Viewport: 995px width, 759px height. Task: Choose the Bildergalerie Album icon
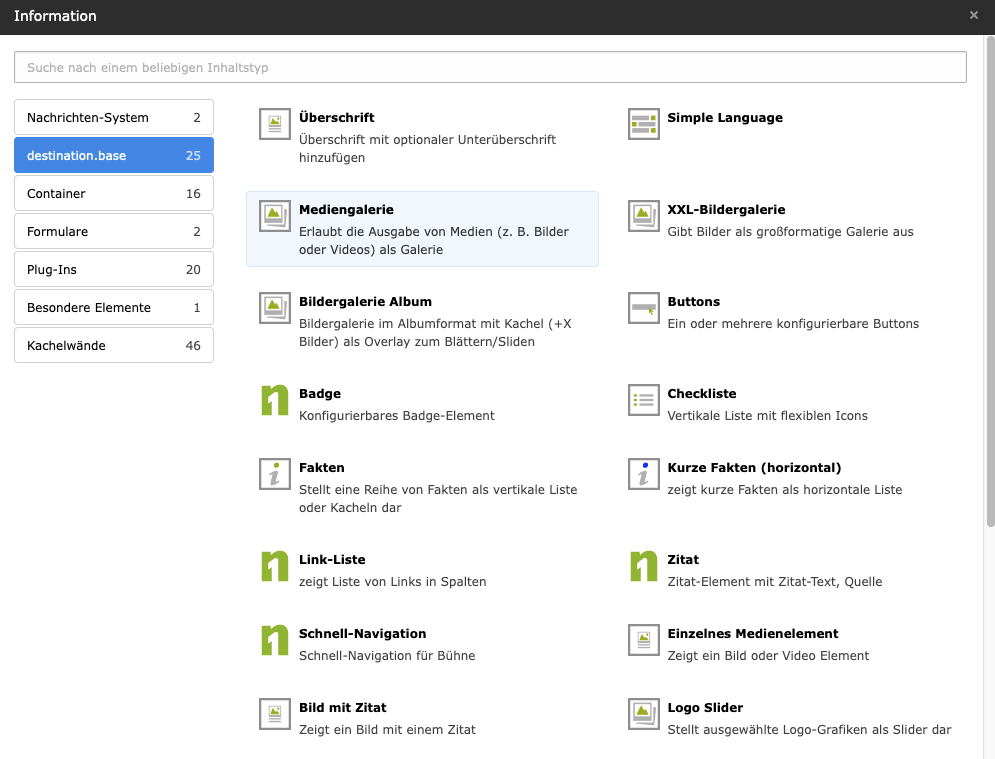(x=275, y=308)
